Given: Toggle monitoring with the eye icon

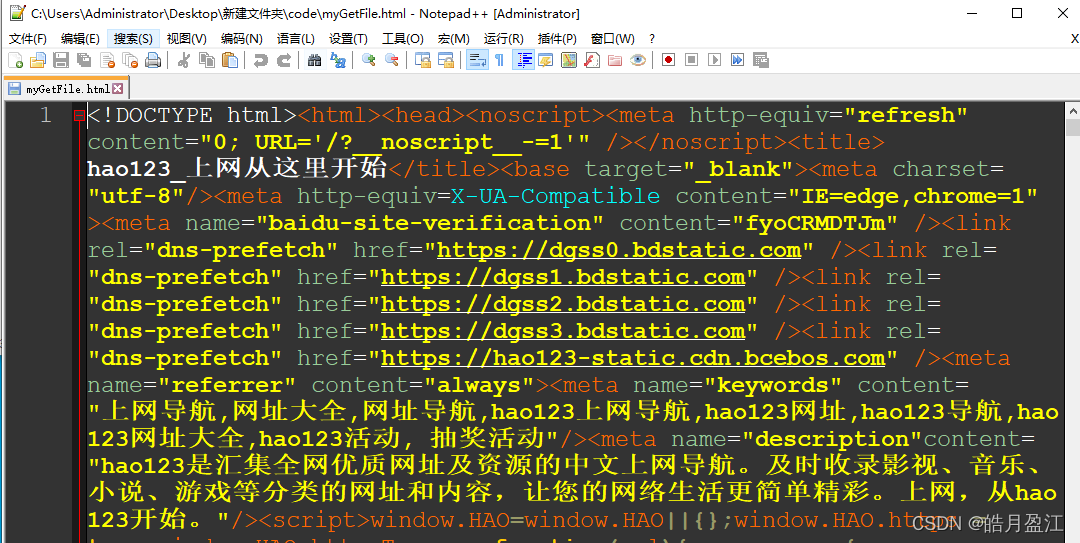Looking at the screenshot, I should tap(638, 61).
